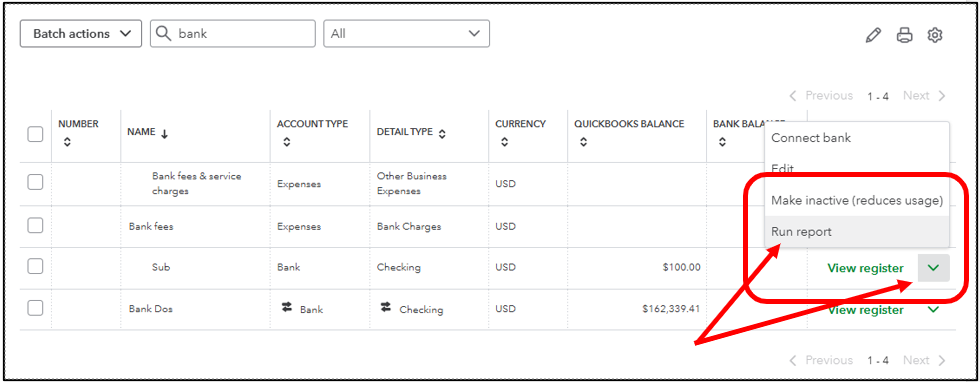Click the Bank Dos account name
Image resolution: width=980 pixels, height=382 pixels.
click(151, 309)
